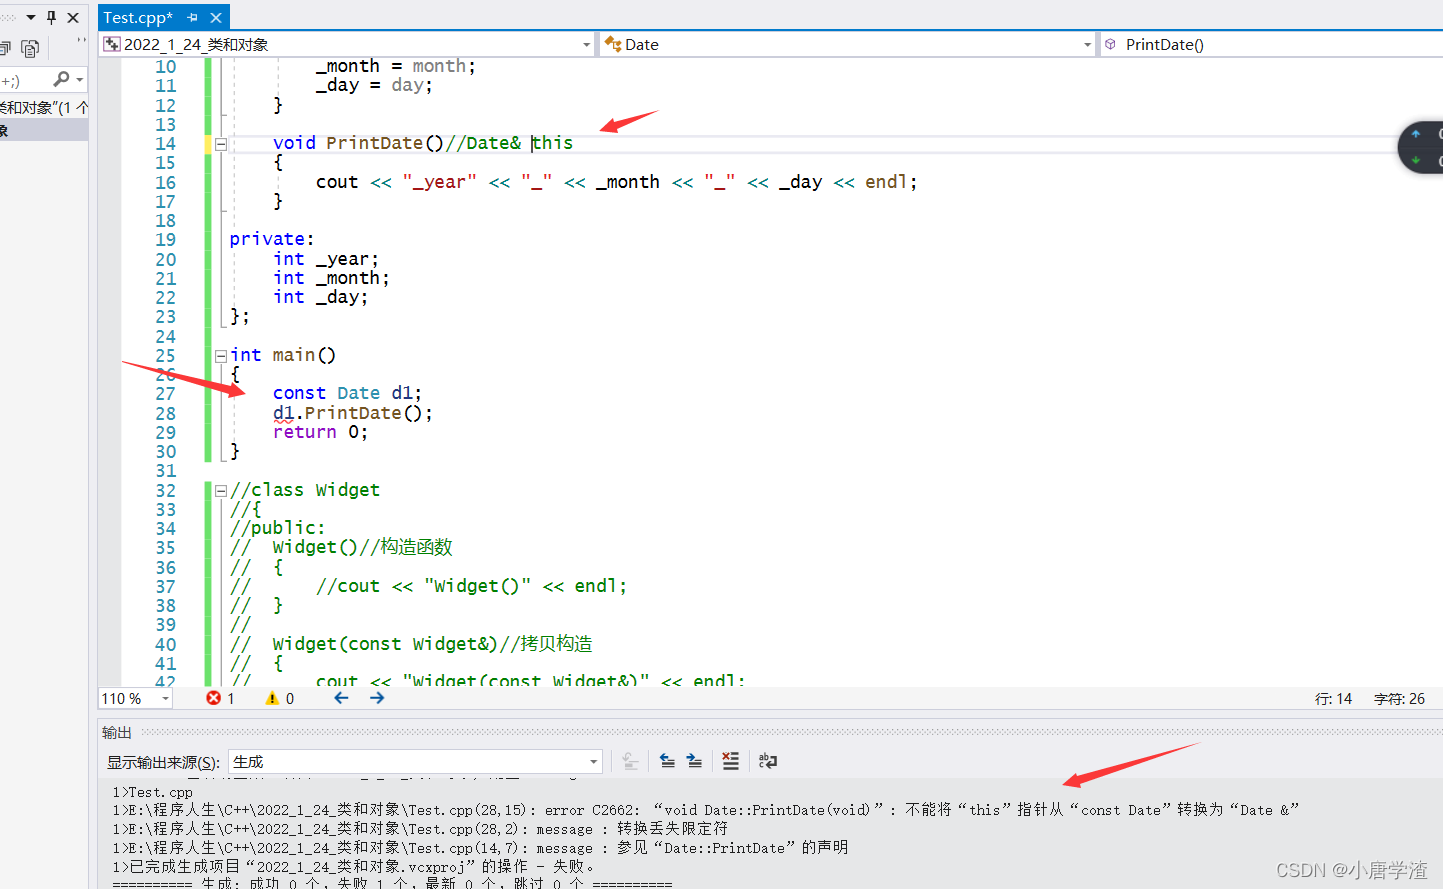Open the PrintDate() member dropdown
The height and width of the screenshot is (889, 1443).
point(1270,44)
